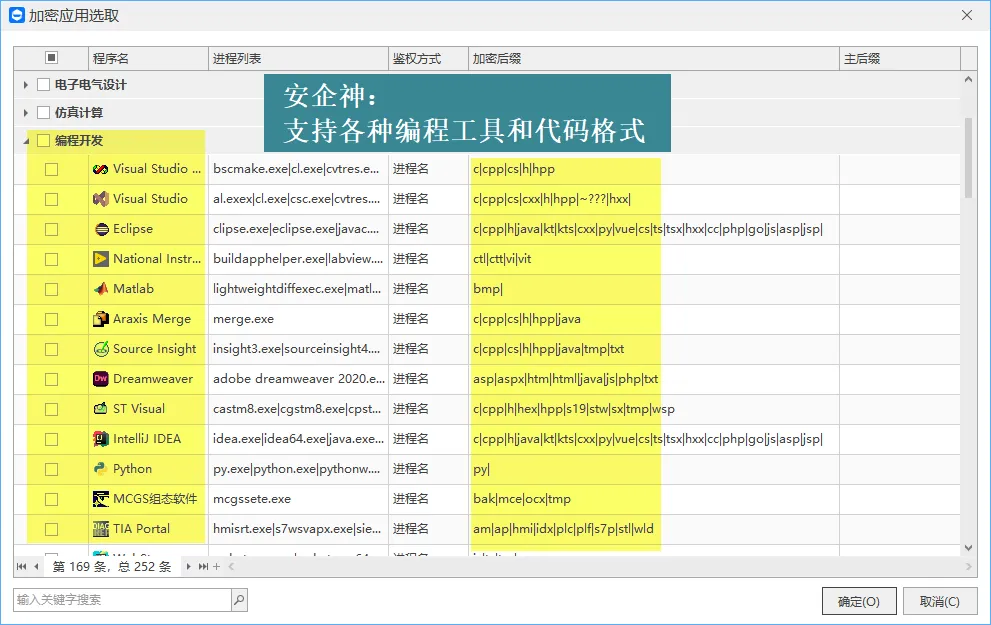991x625 pixels.
Task: Click the 加密后缀 column header
Action: (x=654, y=58)
